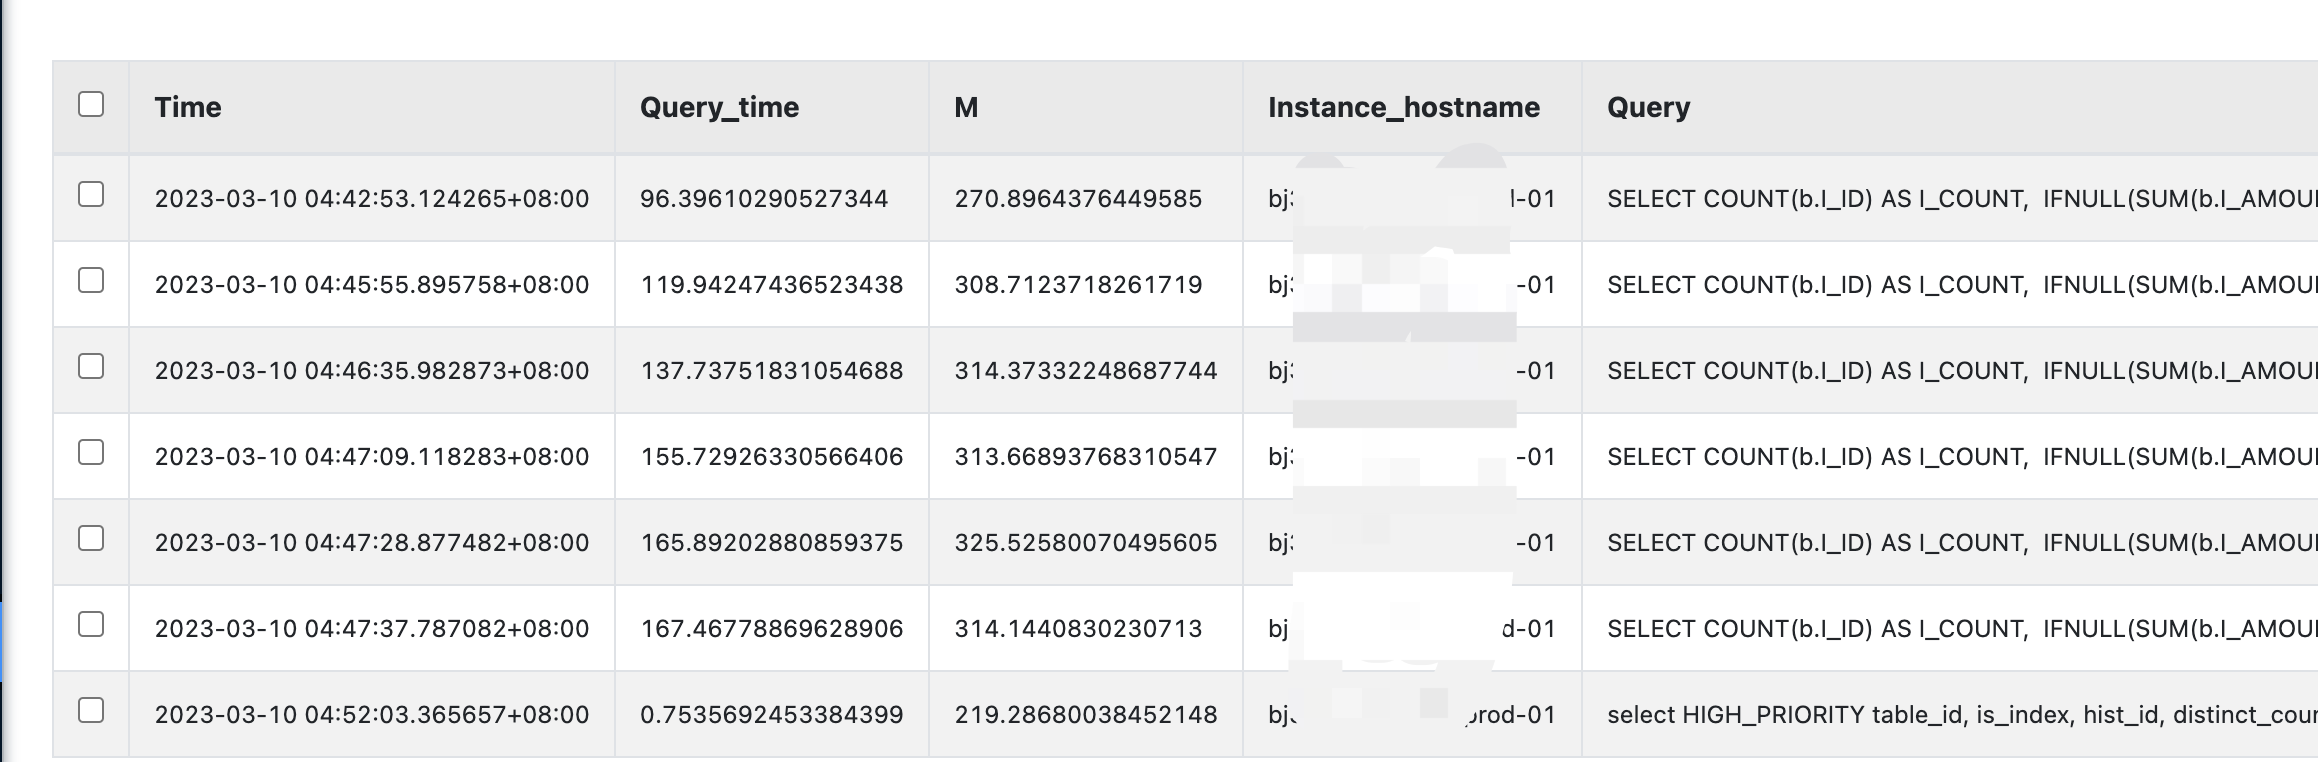Check the box beside 04:47:37.787082
Image resolution: width=2318 pixels, height=762 pixels.
91,624
